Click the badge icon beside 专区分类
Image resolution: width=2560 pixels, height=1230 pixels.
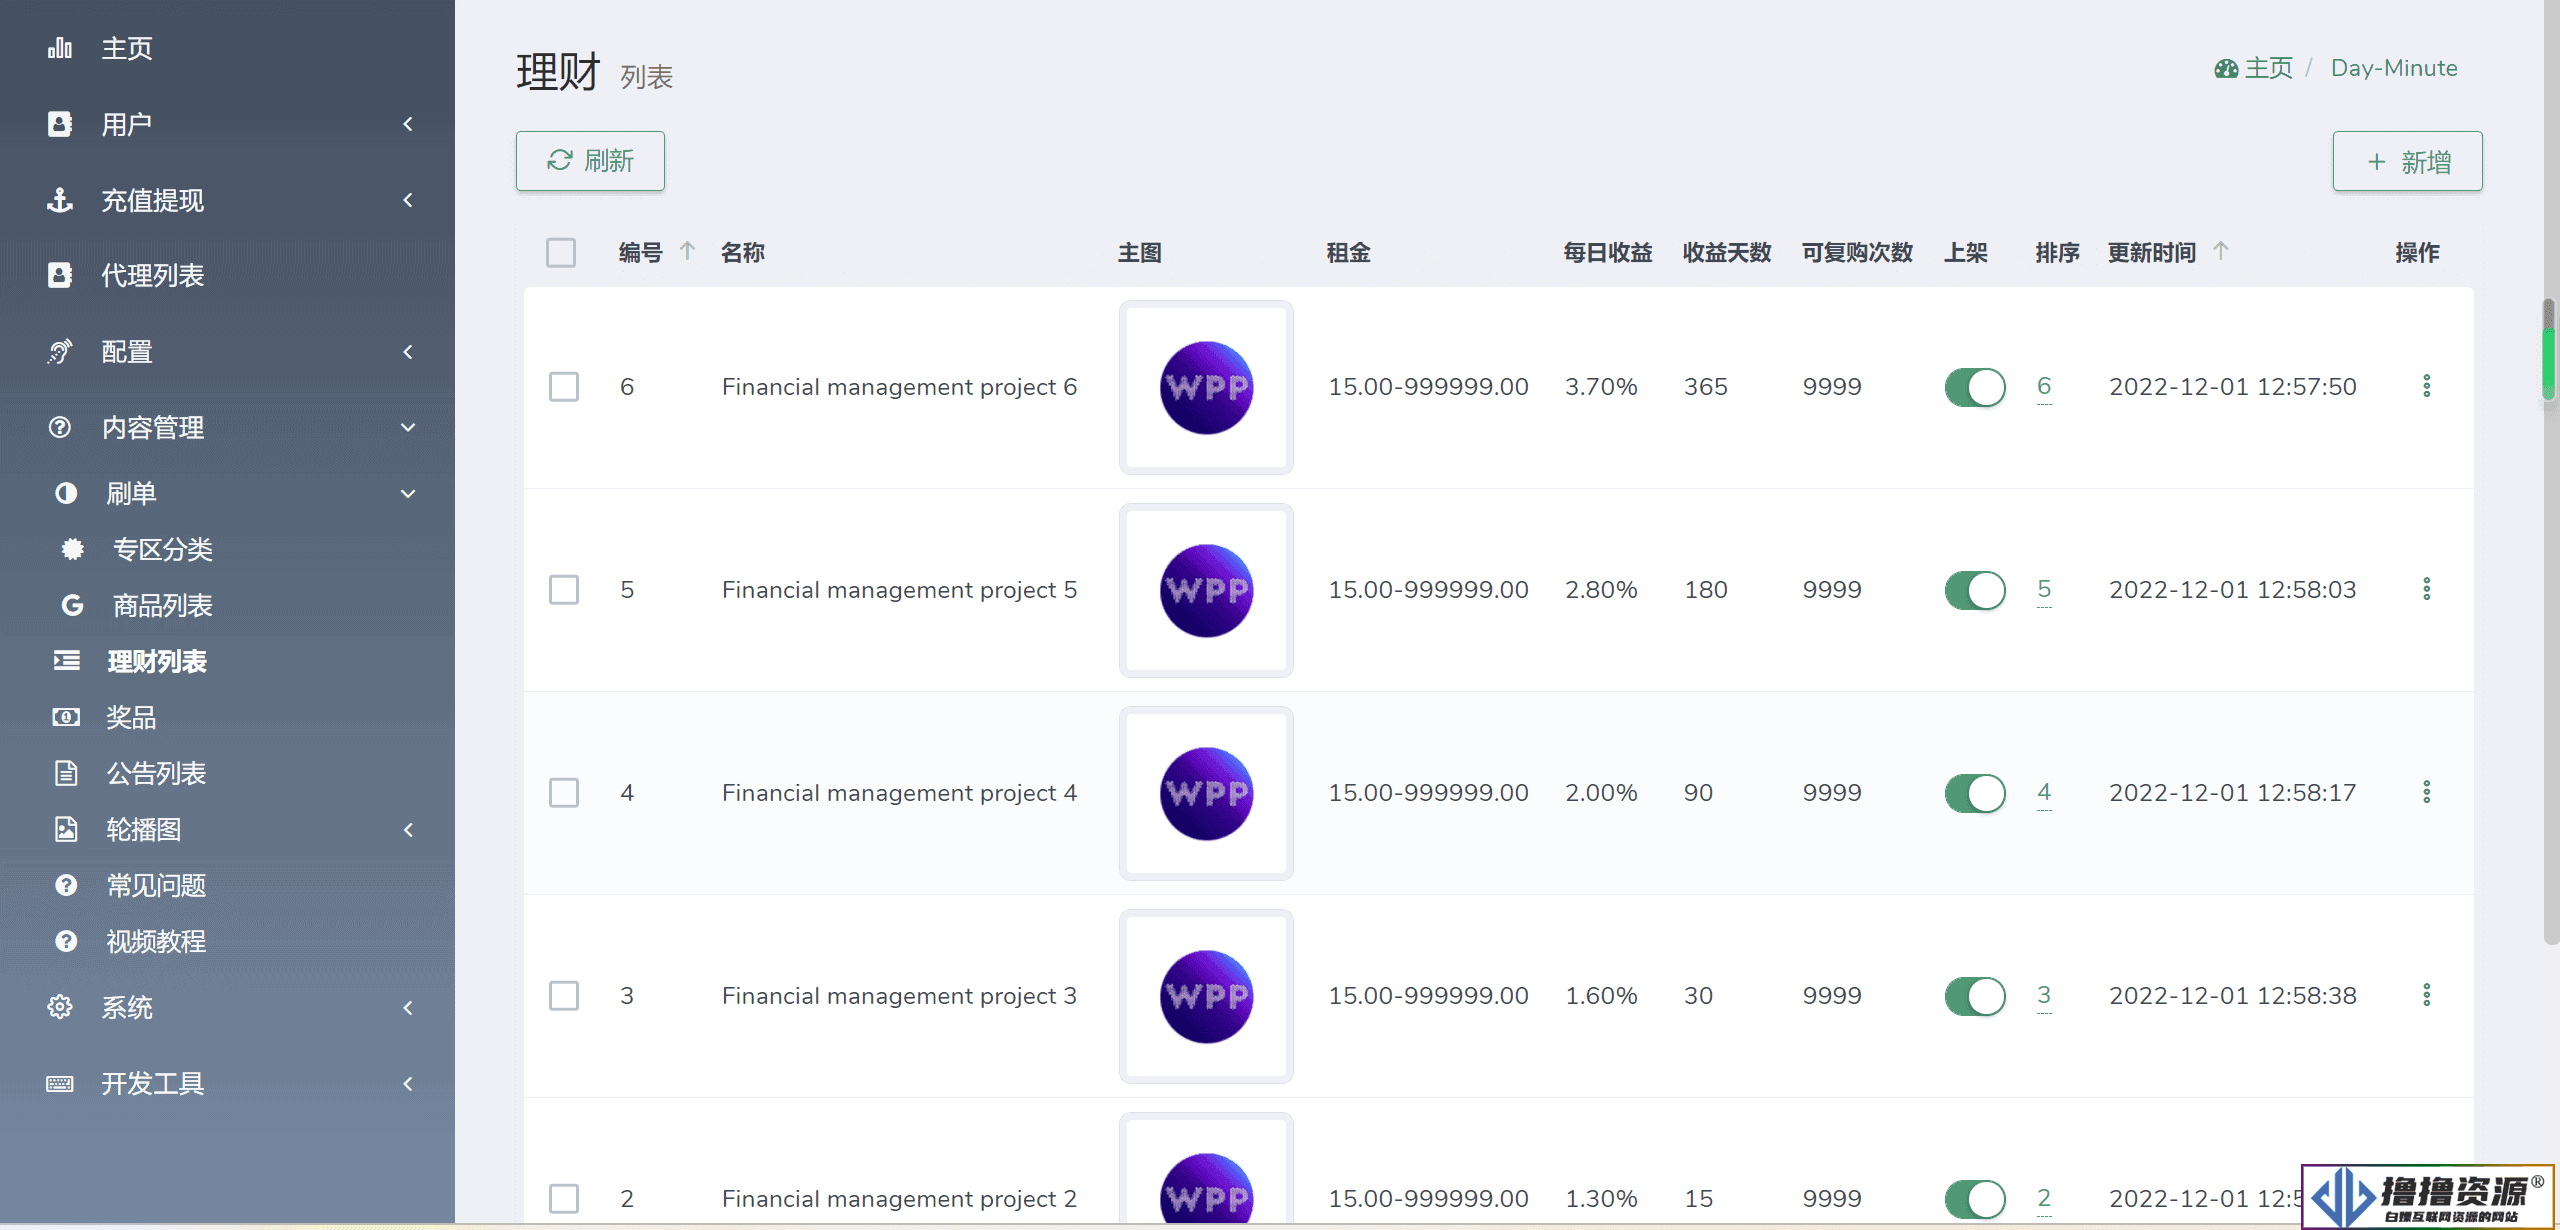tap(72, 549)
